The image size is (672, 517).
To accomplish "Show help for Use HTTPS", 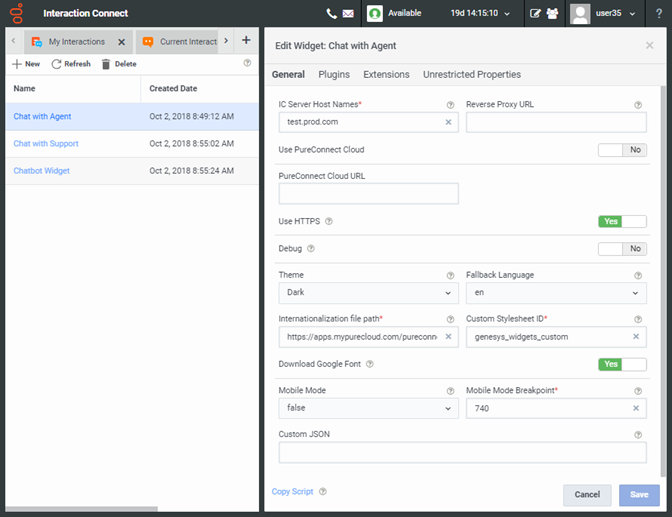I will coord(329,221).
